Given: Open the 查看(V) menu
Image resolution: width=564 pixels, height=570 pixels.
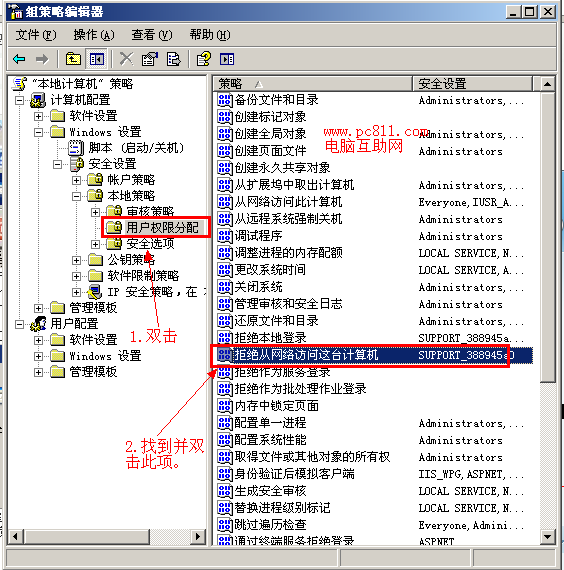Looking at the screenshot, I should (x=152, y=35).
